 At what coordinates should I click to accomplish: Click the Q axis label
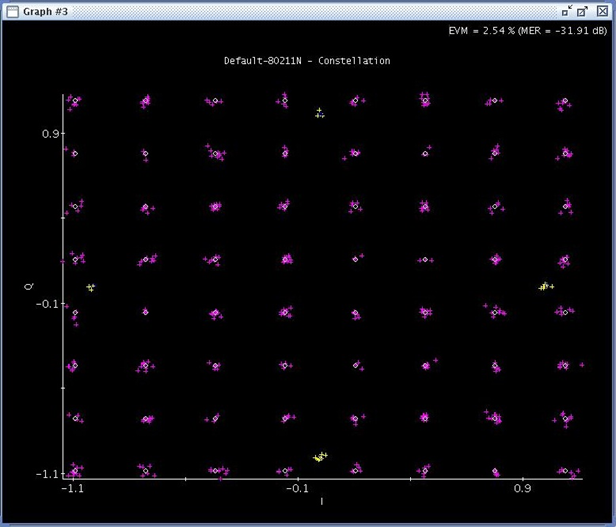[29, 286]
